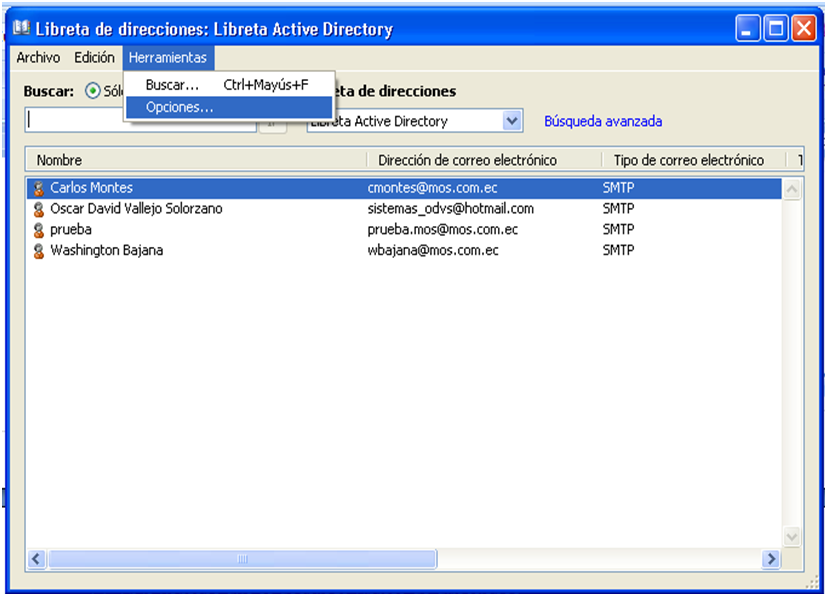Select Washington Bajana contact
827x596 pixels.
(107, 251)
